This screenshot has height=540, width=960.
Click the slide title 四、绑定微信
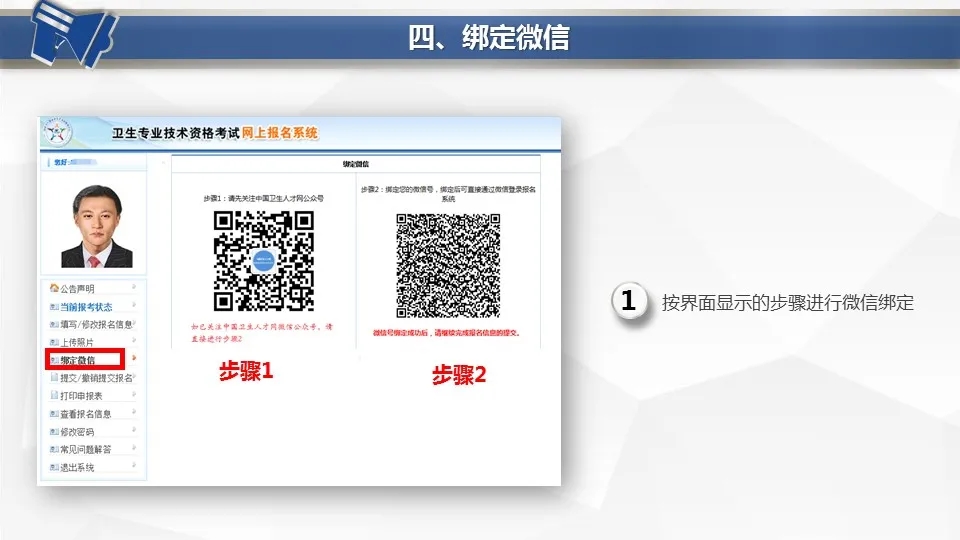(489, 37)
